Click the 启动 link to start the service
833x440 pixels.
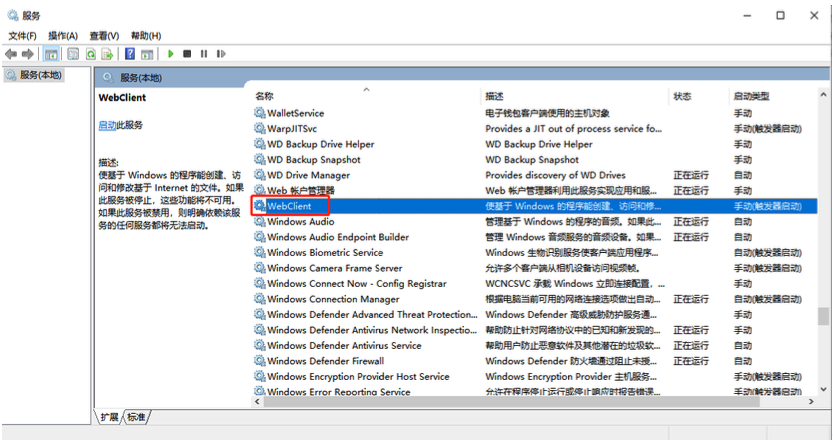tap(107, 125)
